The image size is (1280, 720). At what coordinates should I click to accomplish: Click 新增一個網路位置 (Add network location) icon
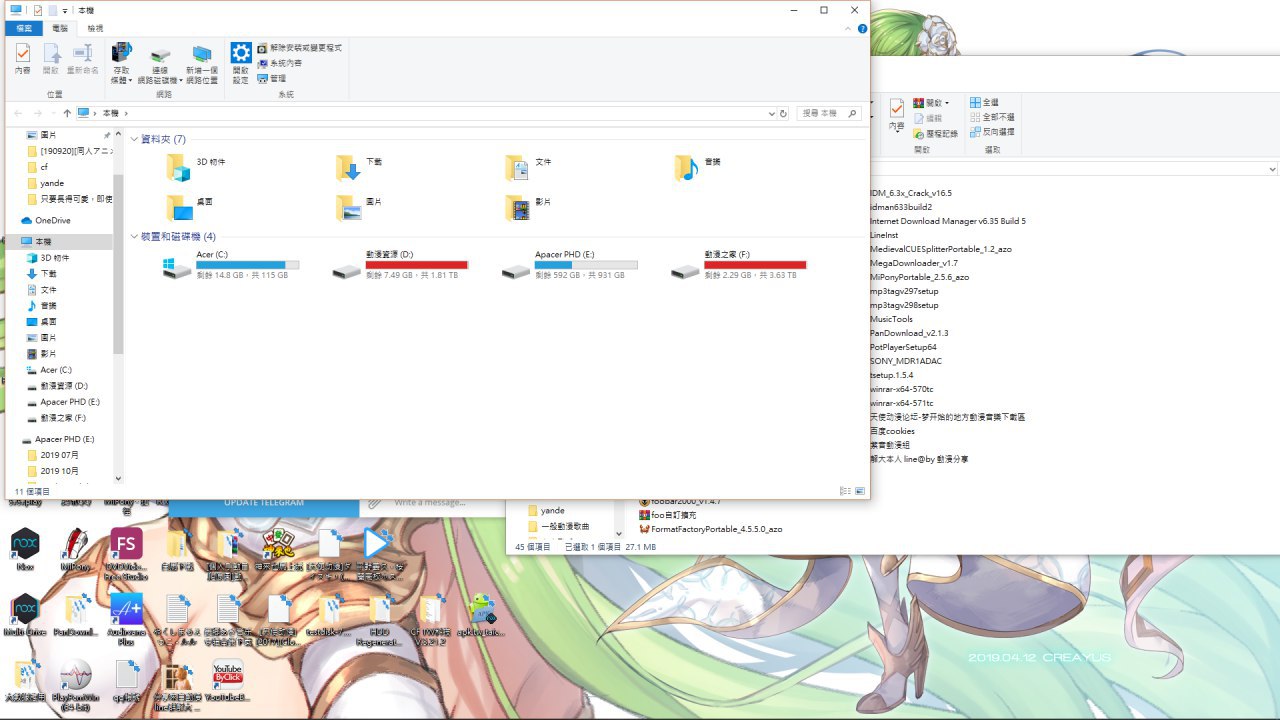[202, 64]
